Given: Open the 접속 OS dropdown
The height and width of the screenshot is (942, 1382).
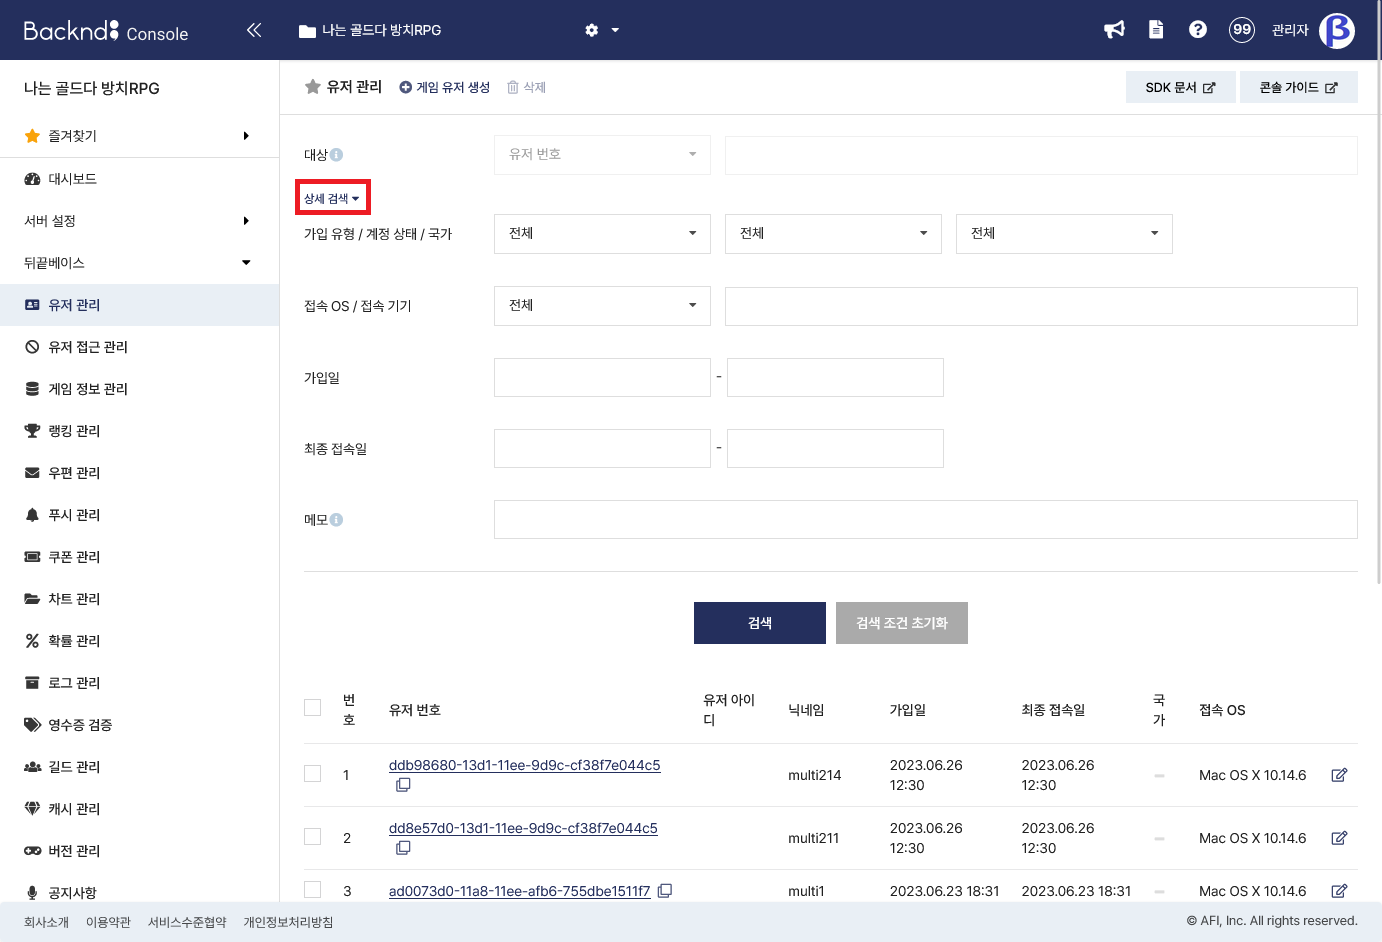Looking at the screenshot, I should (602, 306).
